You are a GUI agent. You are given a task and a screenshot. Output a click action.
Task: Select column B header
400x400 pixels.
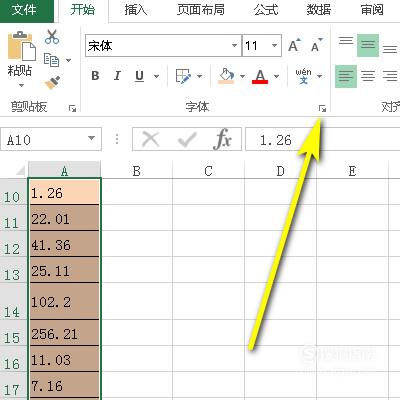[x=137, y=171]
